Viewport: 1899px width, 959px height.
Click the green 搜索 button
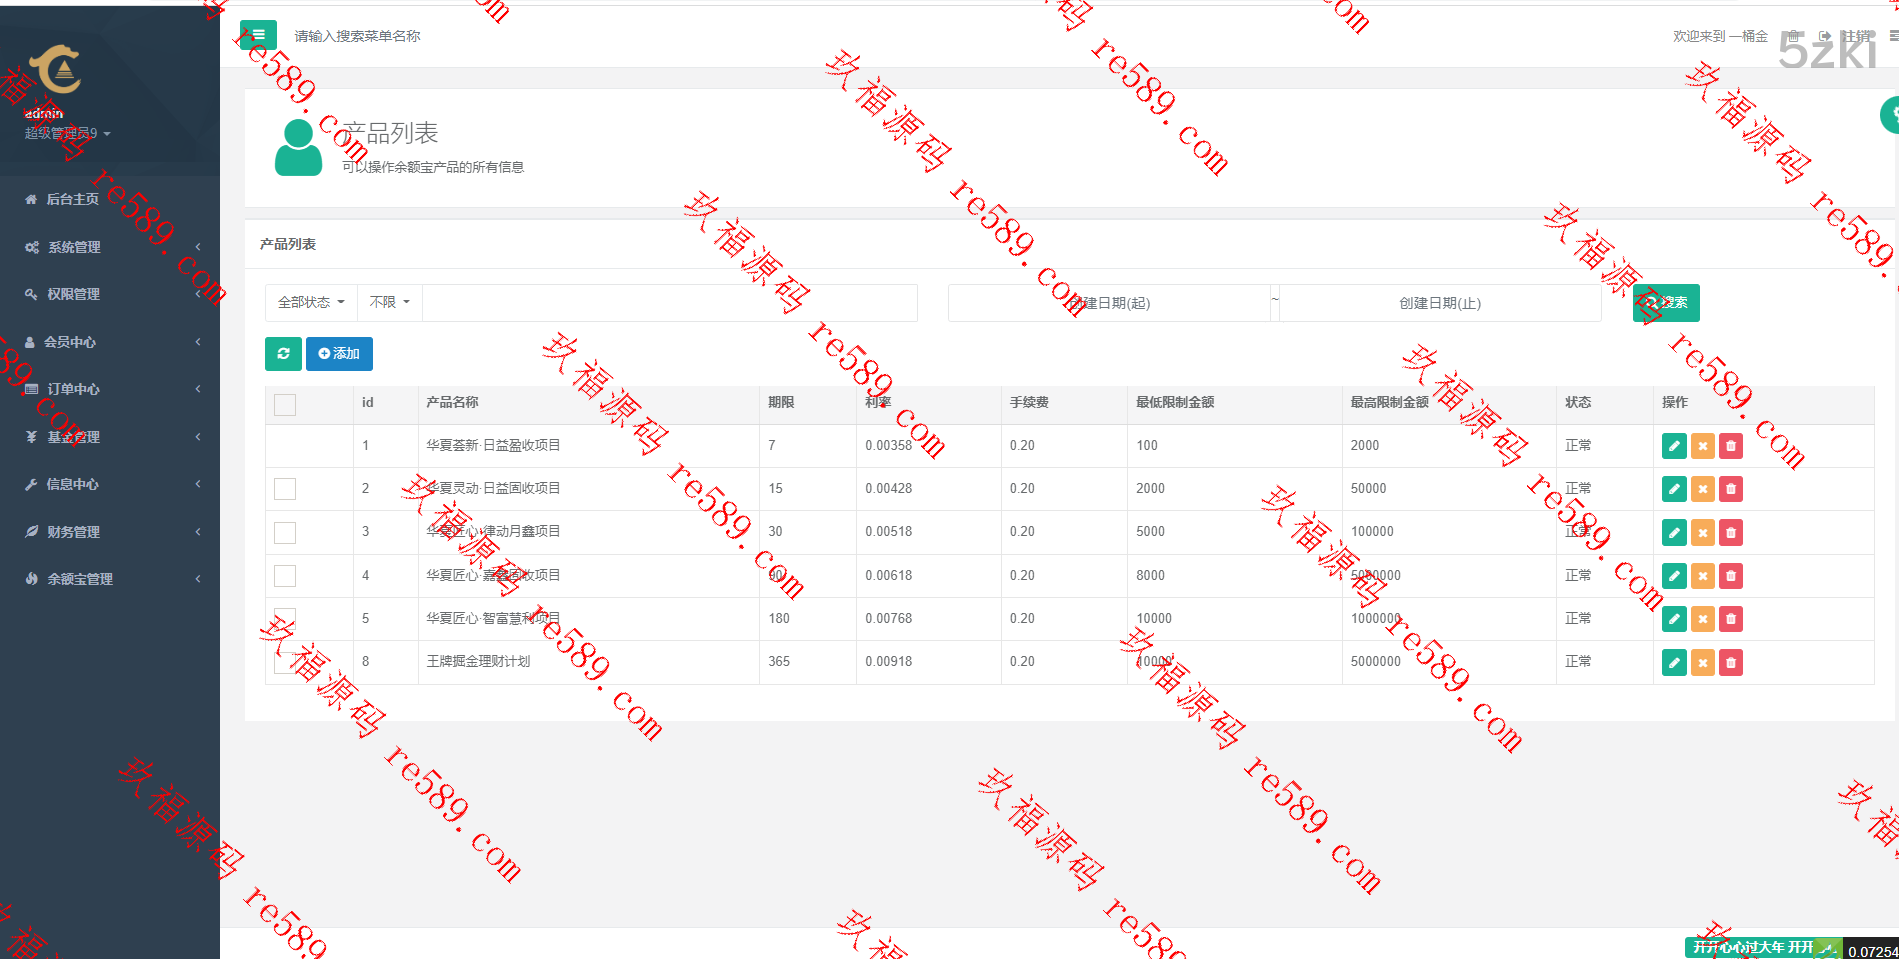pyautogui.click(x=1665, y=303)
